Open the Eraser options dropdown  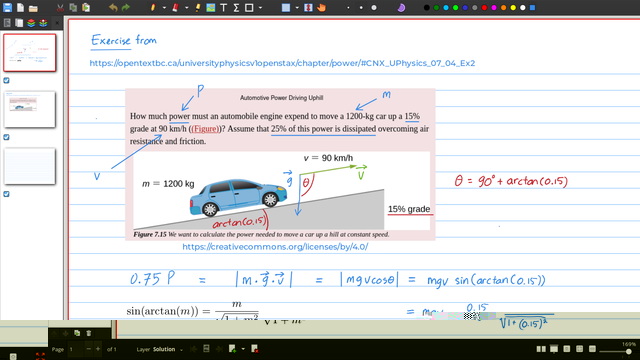[187, 8]
